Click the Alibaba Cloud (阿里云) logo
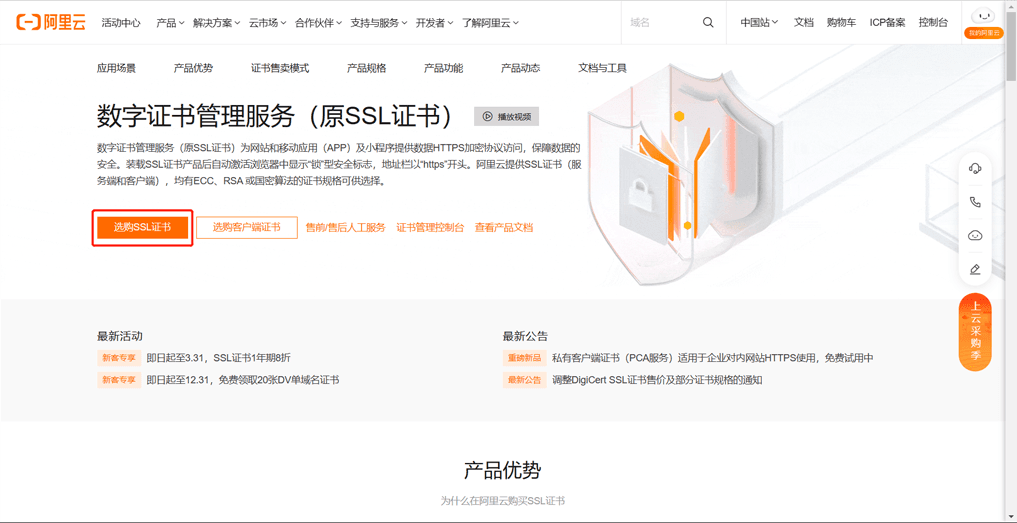This screenshot has height=523, width=1017. click(x=51, y=22)
